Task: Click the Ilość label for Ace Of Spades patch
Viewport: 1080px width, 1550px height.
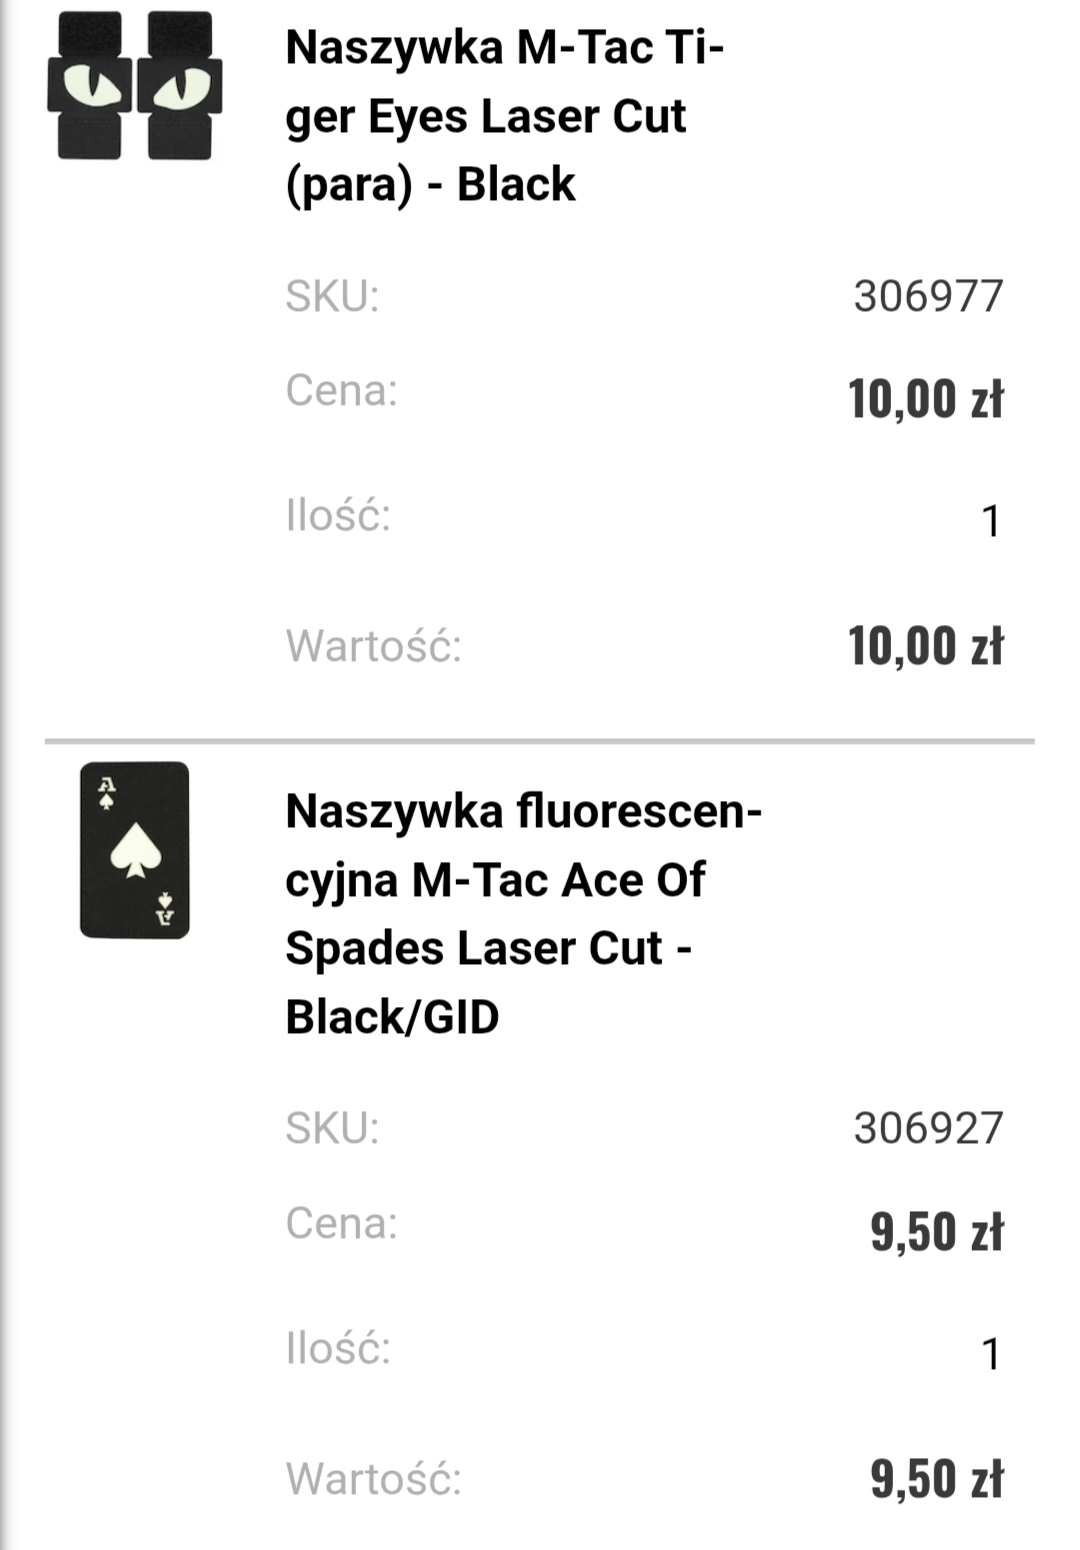Action: pyautogui.click(x=338, y=1349)
